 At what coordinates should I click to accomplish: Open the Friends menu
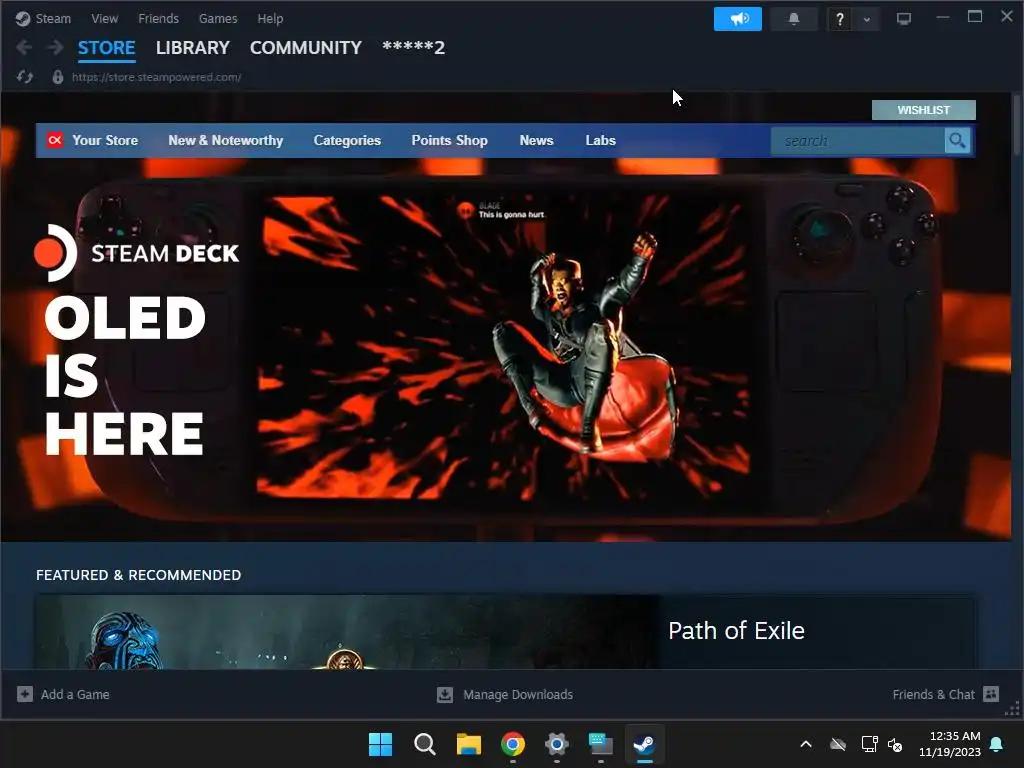[158, 18]
